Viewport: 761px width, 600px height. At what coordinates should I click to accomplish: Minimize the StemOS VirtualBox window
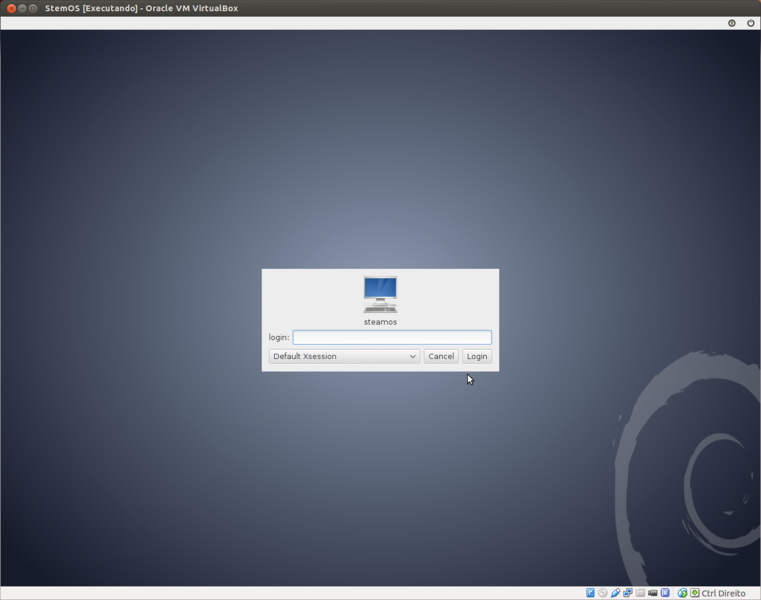(x=22, y=8)
